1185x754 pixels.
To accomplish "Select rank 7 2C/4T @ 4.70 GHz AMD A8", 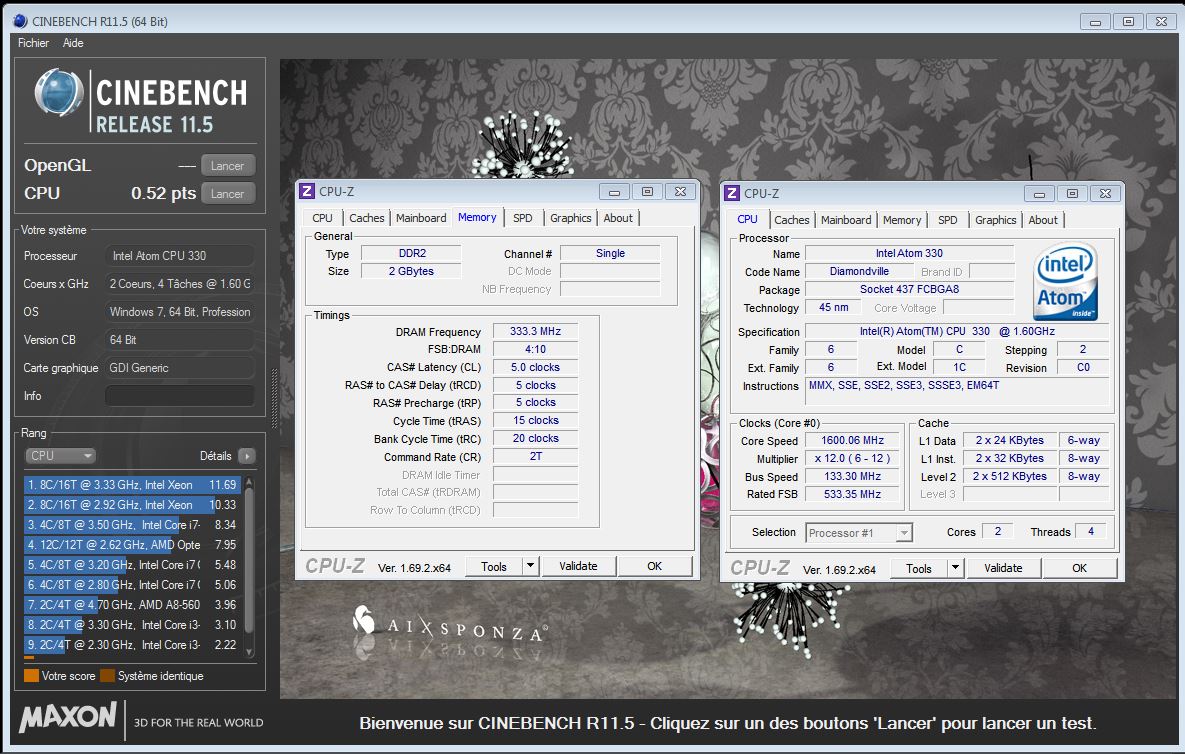I will tap(132, 604).
